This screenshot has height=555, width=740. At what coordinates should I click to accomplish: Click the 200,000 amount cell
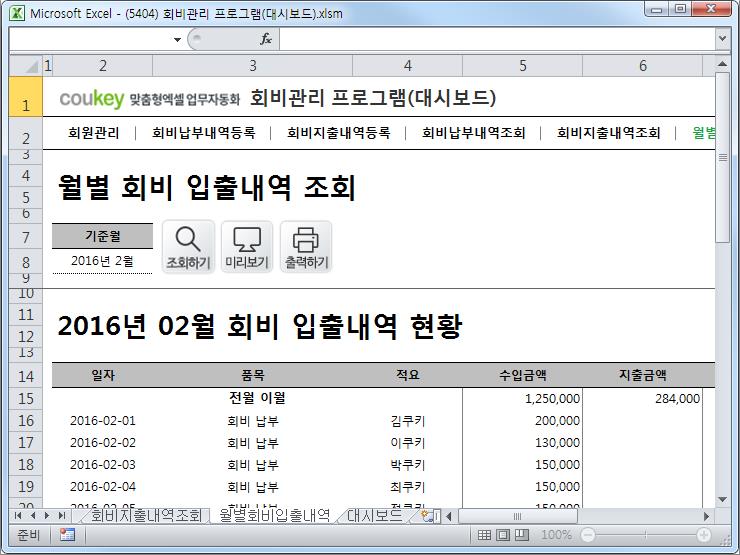(x=522, y=420)
